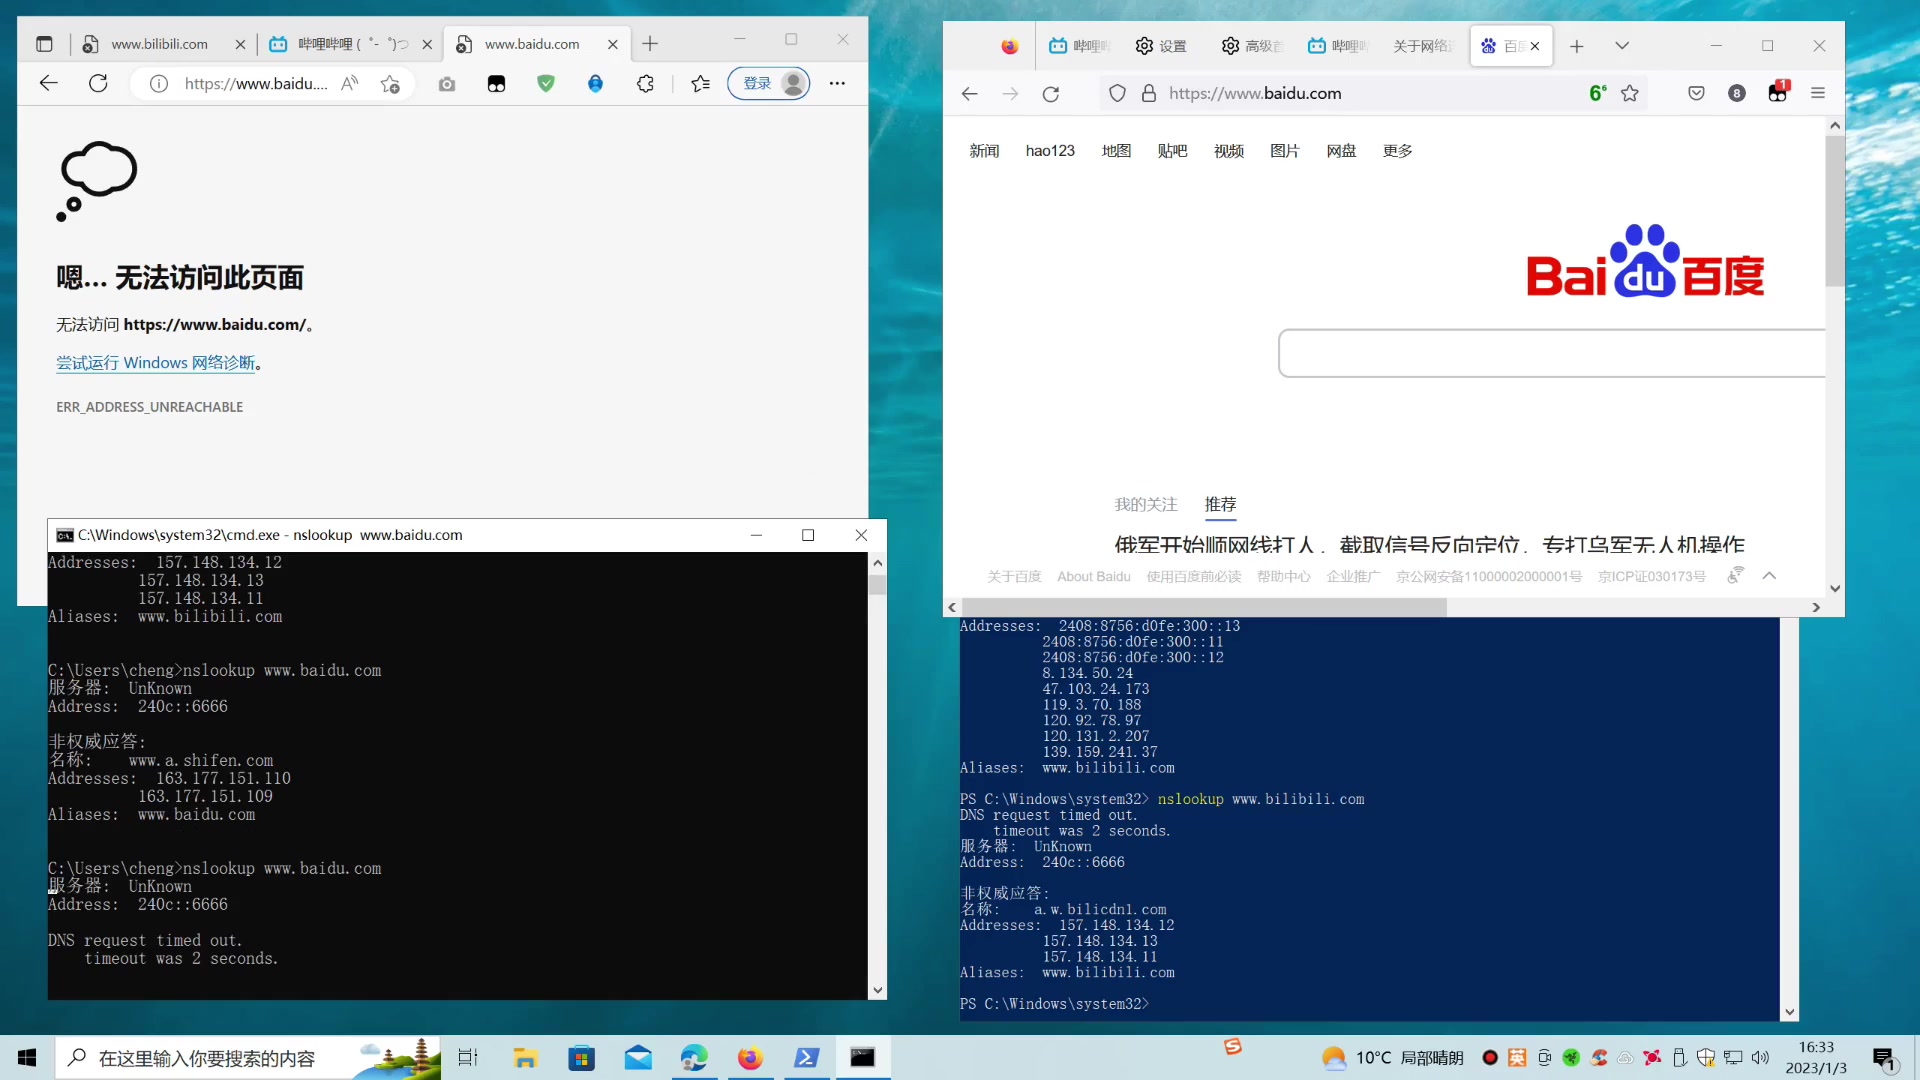Open a new tab in Firefox

pyautogui.click(x=1577, y=46)
